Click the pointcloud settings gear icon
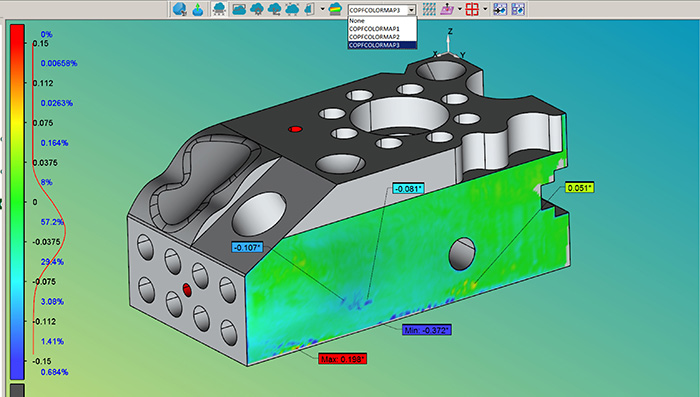Screen dimensions: 700x397 click(257, 9)
